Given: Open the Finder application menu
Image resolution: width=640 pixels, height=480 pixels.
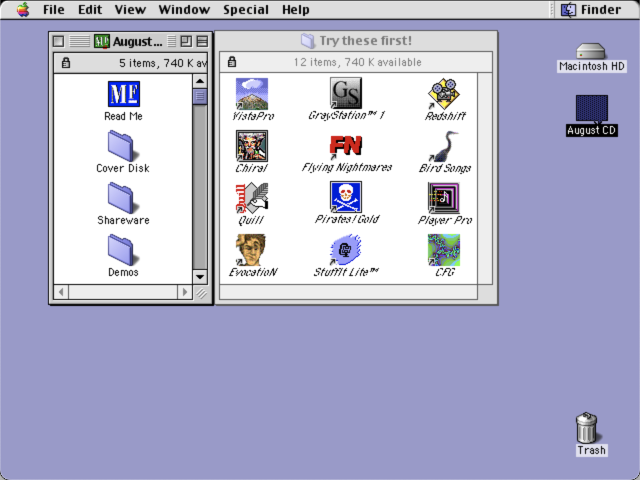Looking at the screenshot, I should (591, 9).
